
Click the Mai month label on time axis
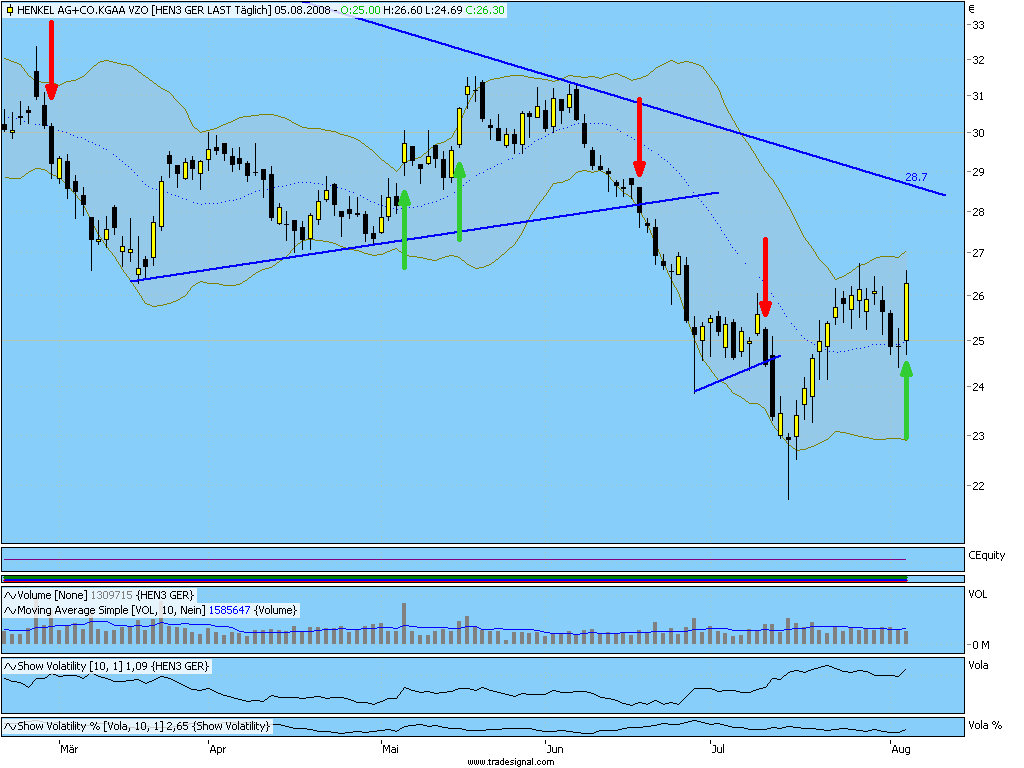click(x=391, y=749)
